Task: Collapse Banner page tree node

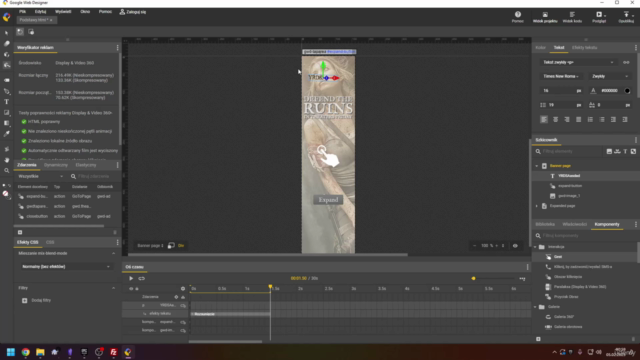Action: coord(537,166)
